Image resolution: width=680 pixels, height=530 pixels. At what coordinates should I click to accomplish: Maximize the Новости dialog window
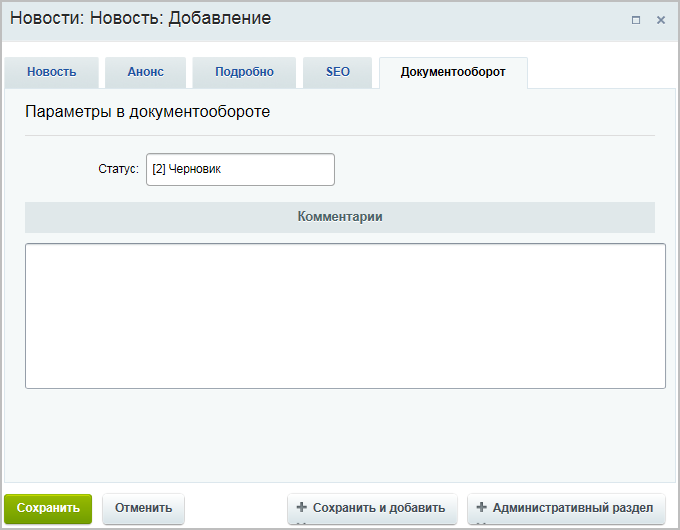click(636, 20)
